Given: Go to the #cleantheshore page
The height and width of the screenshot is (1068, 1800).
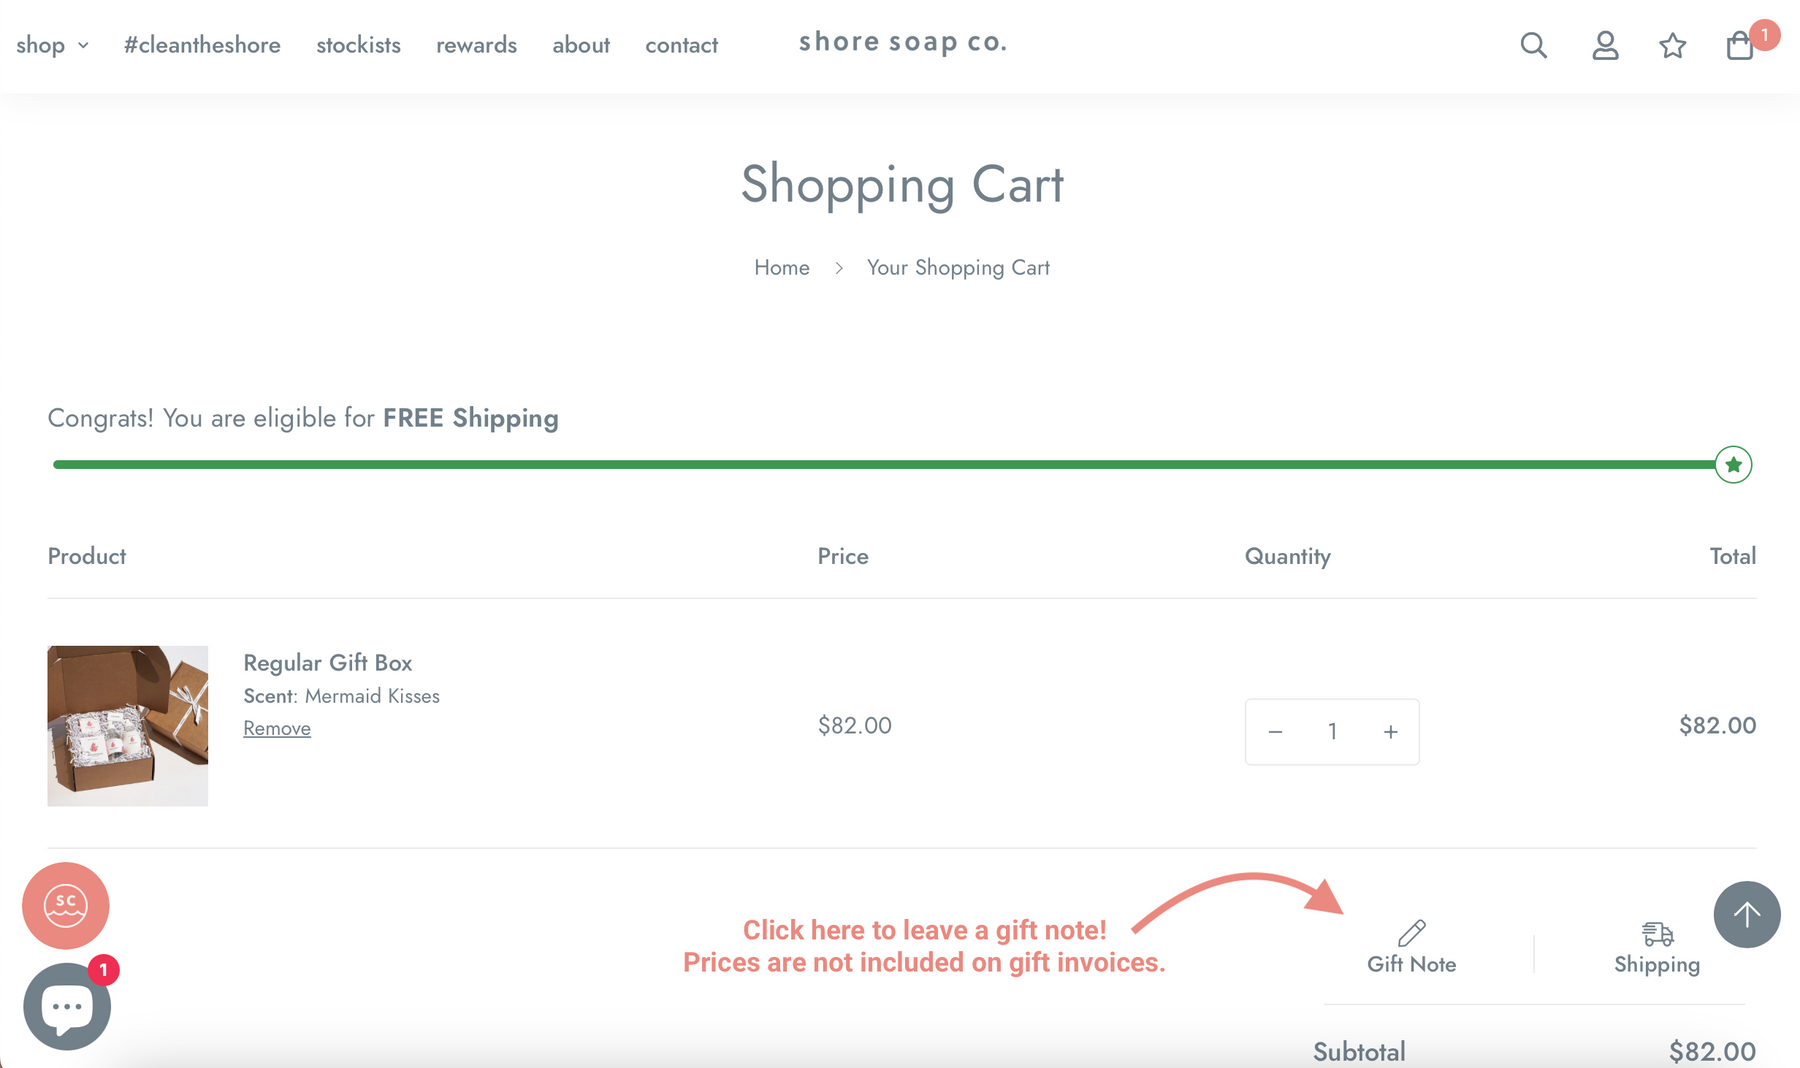Looking at the screenshot, I should click(202, 45).
